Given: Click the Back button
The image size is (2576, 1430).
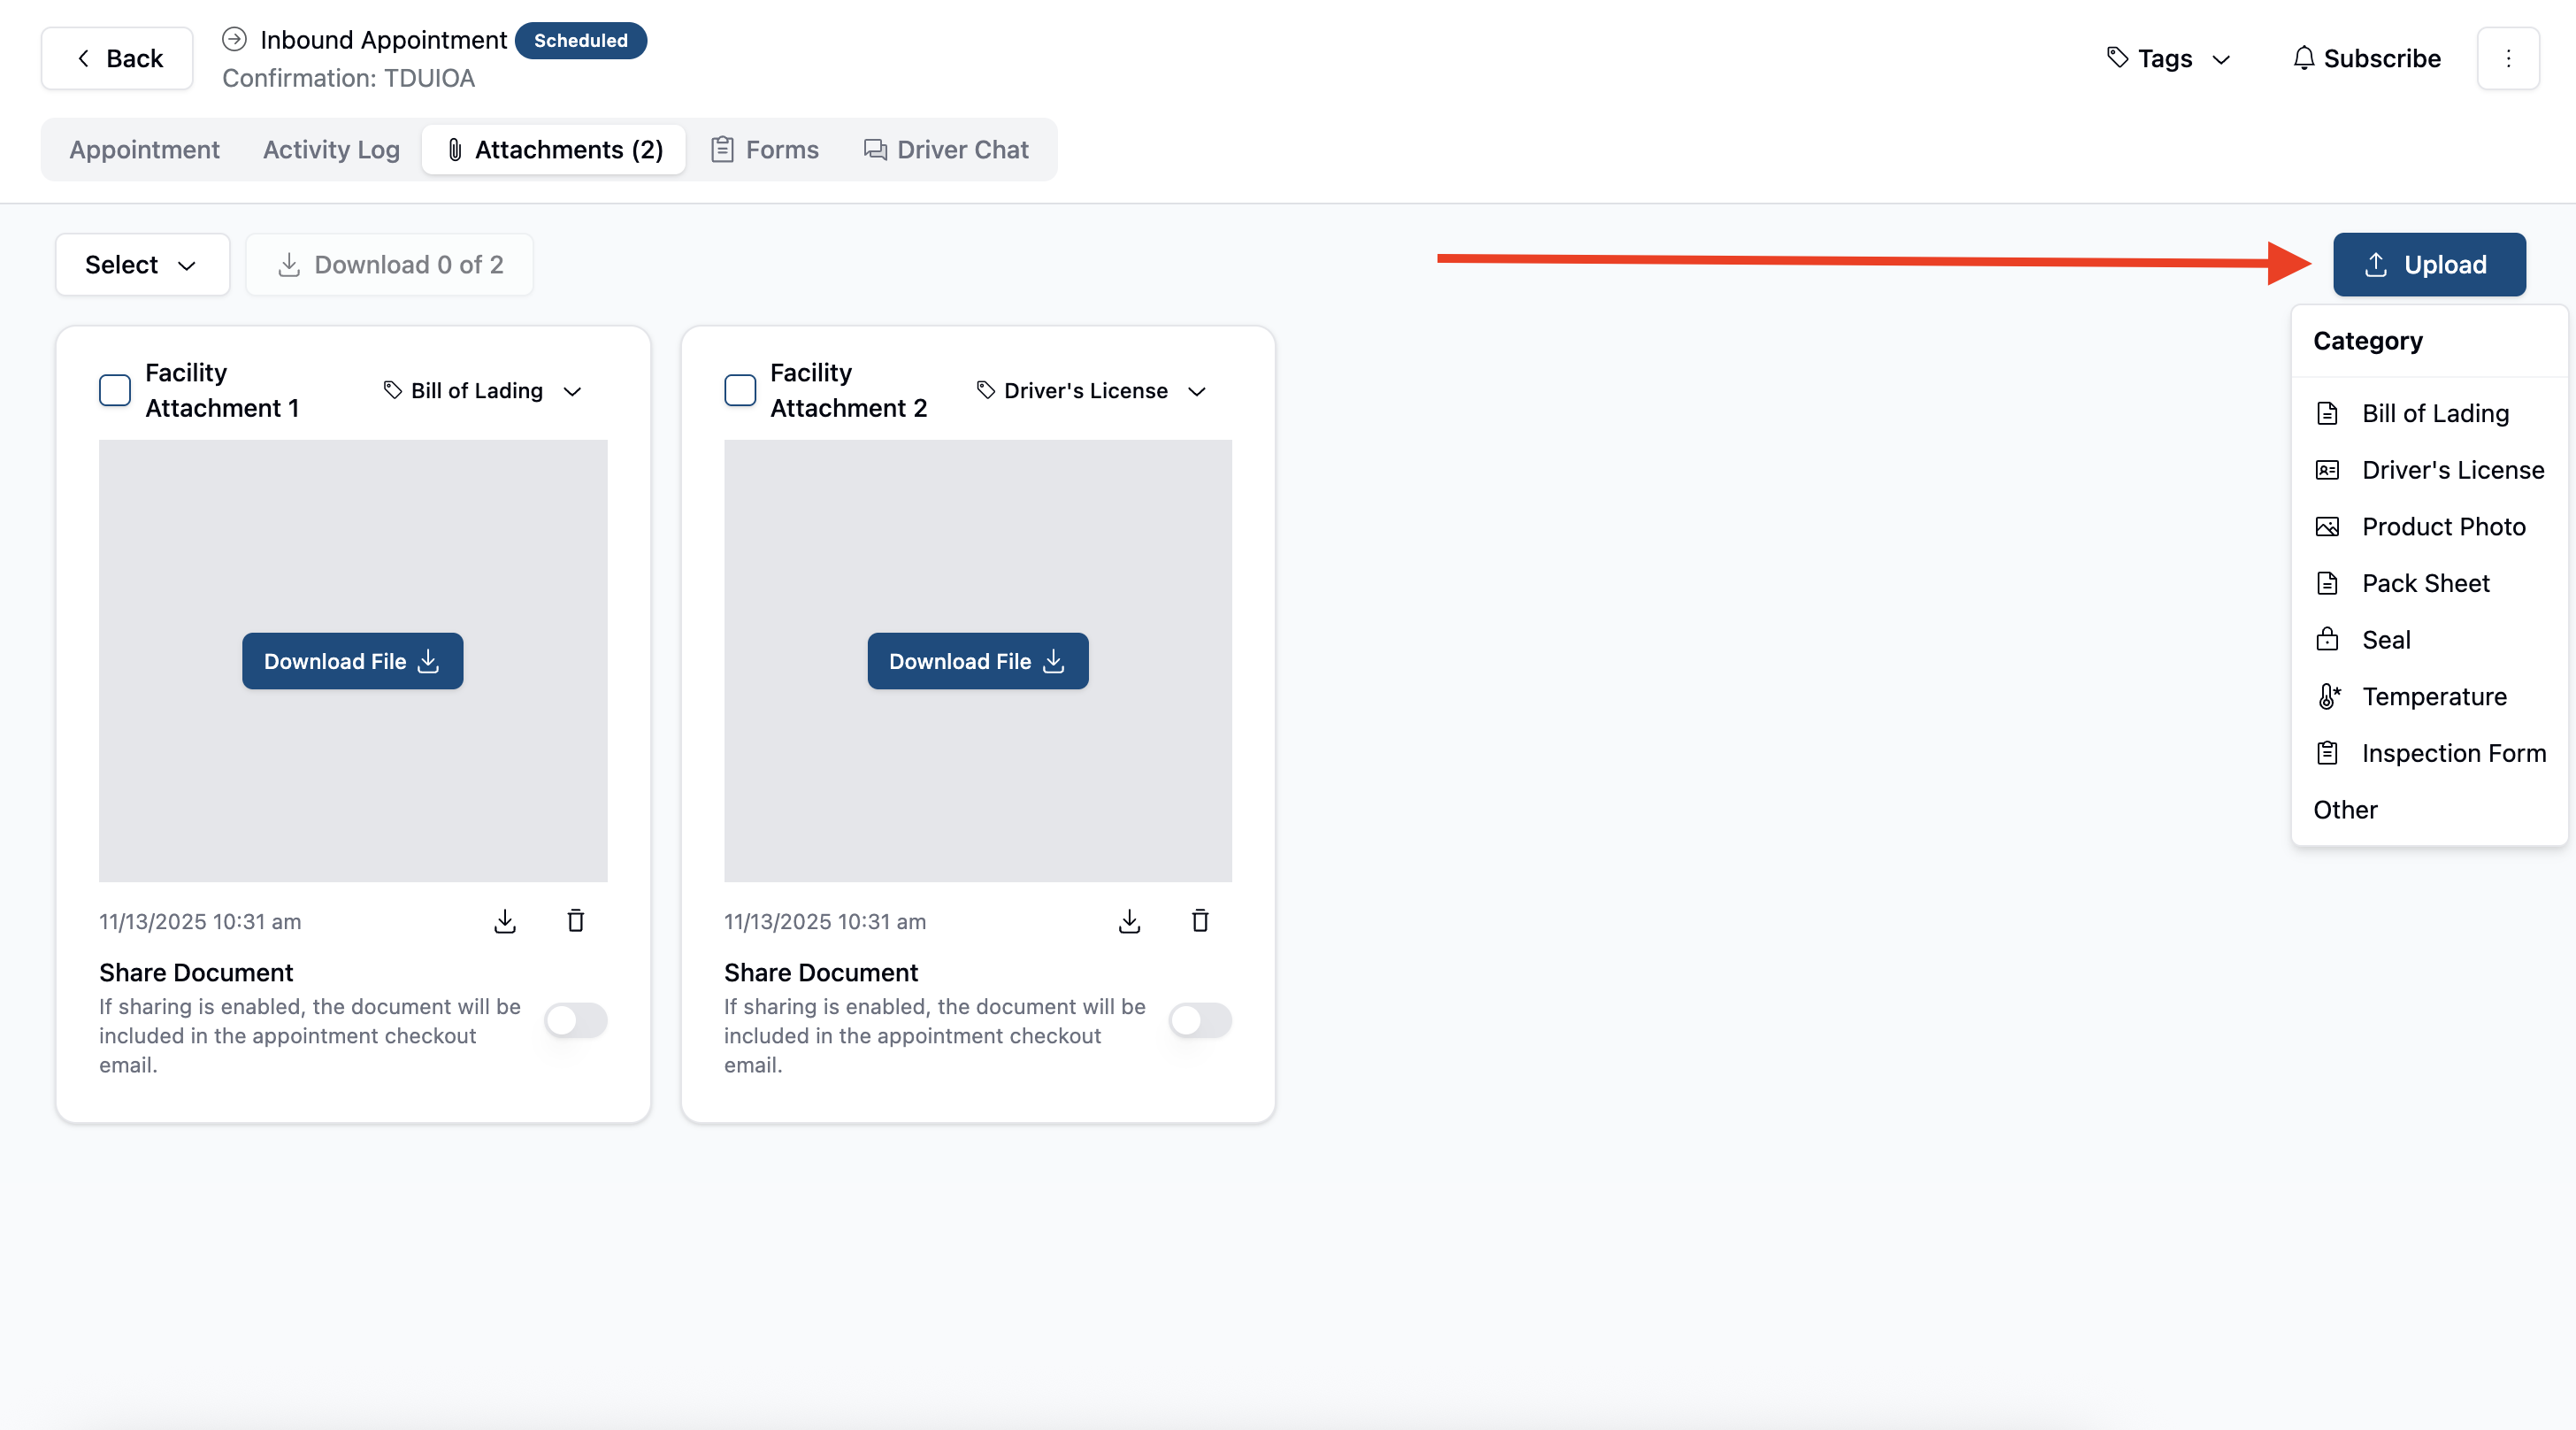Looking at the screenshot, I should point(117,58).
